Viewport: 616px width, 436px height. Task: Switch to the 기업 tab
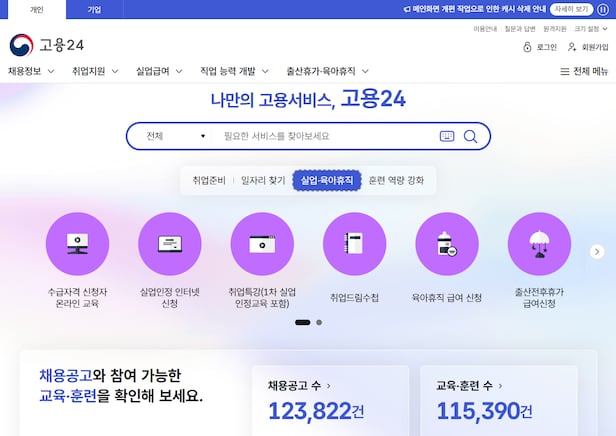(x=94, y=9)
